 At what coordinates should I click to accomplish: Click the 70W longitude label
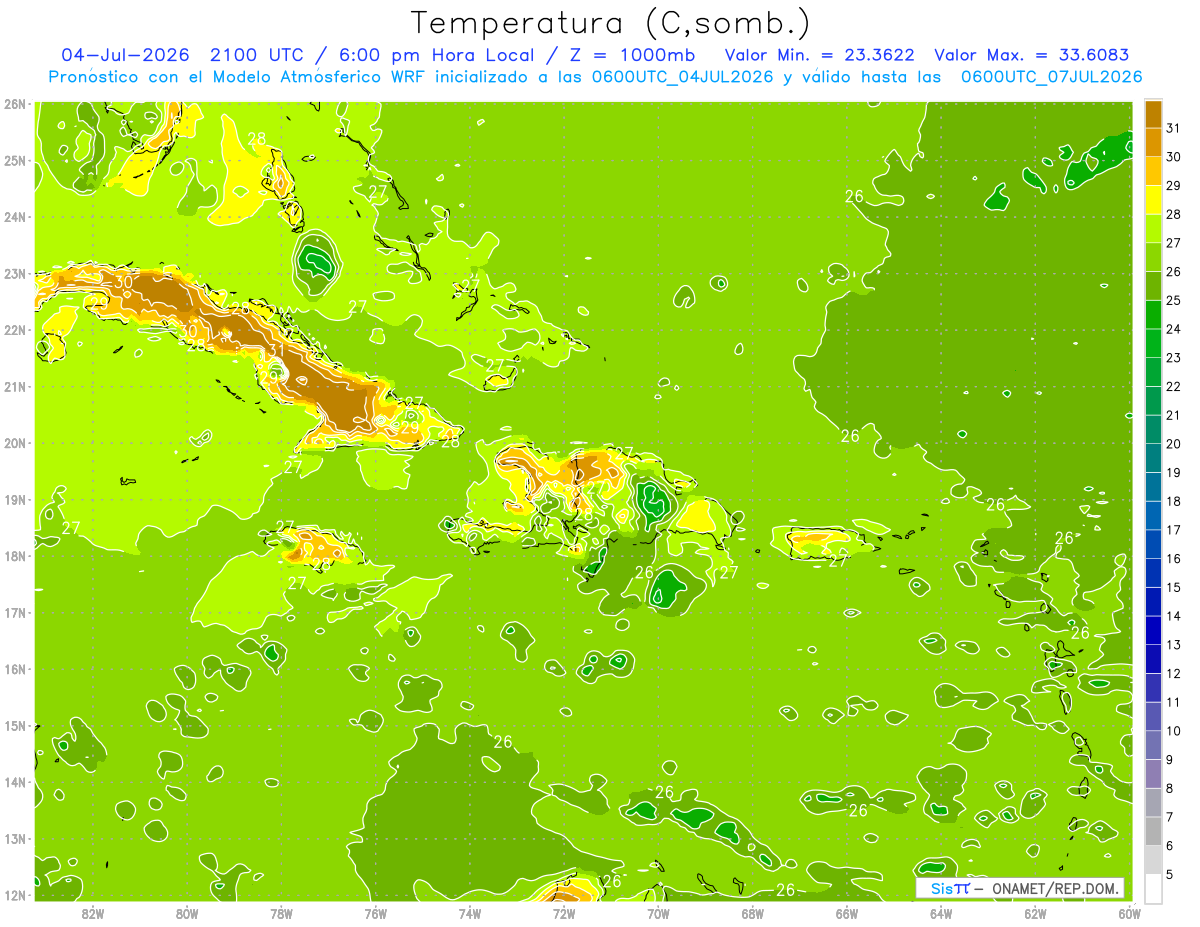tap(658, 913)
